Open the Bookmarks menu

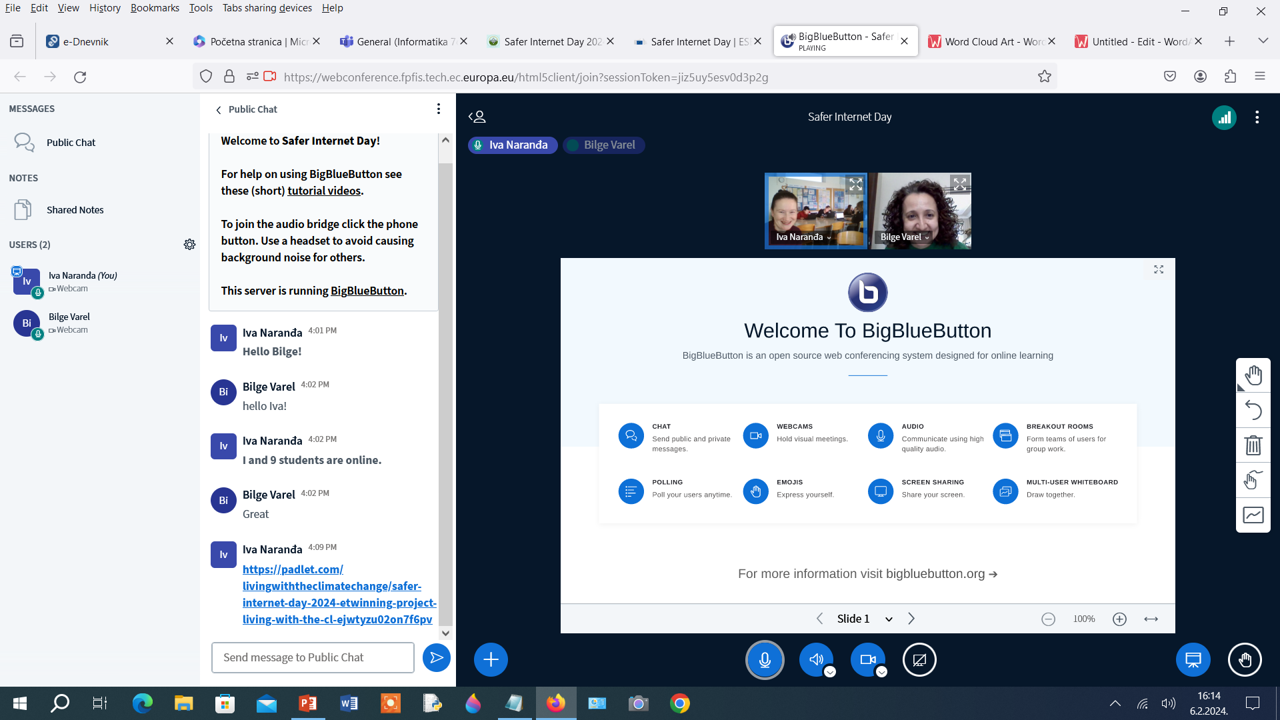pyautogui.click(x=155, y=8)
